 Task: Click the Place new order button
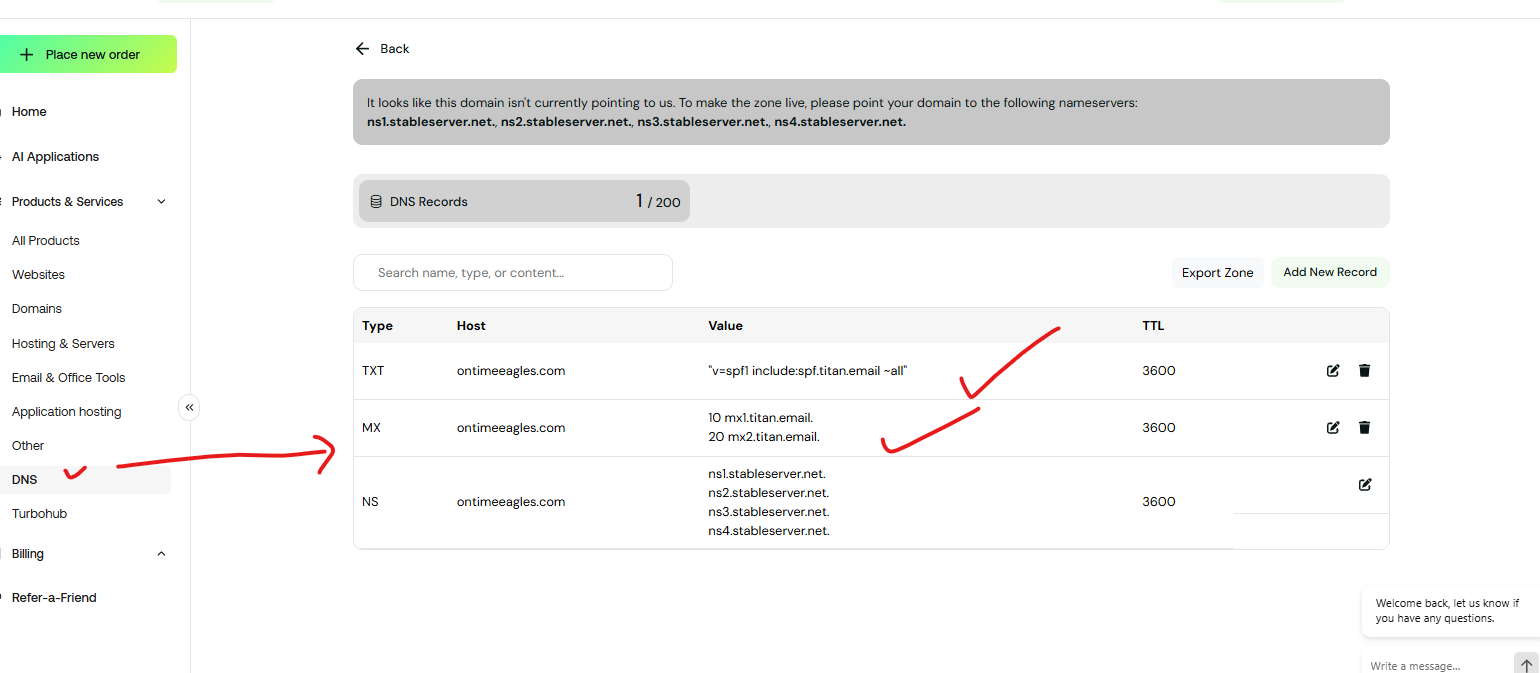tap(88, 55)
